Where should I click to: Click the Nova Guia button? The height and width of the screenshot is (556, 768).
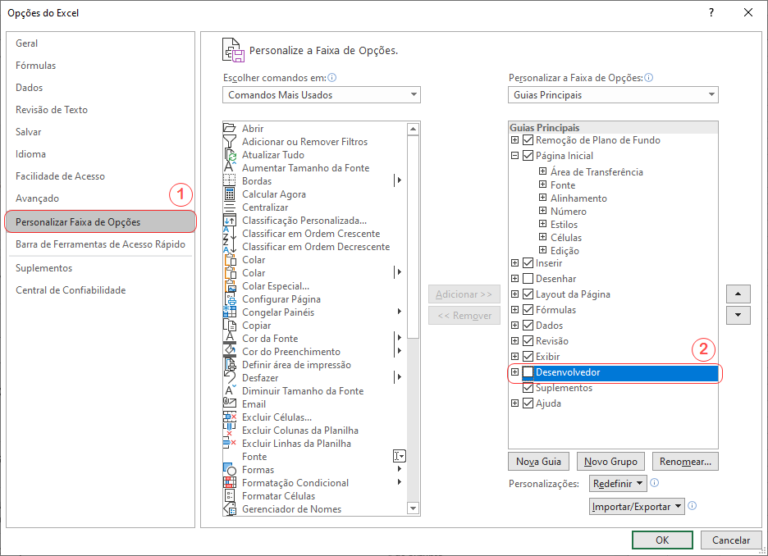coord(538,461)
